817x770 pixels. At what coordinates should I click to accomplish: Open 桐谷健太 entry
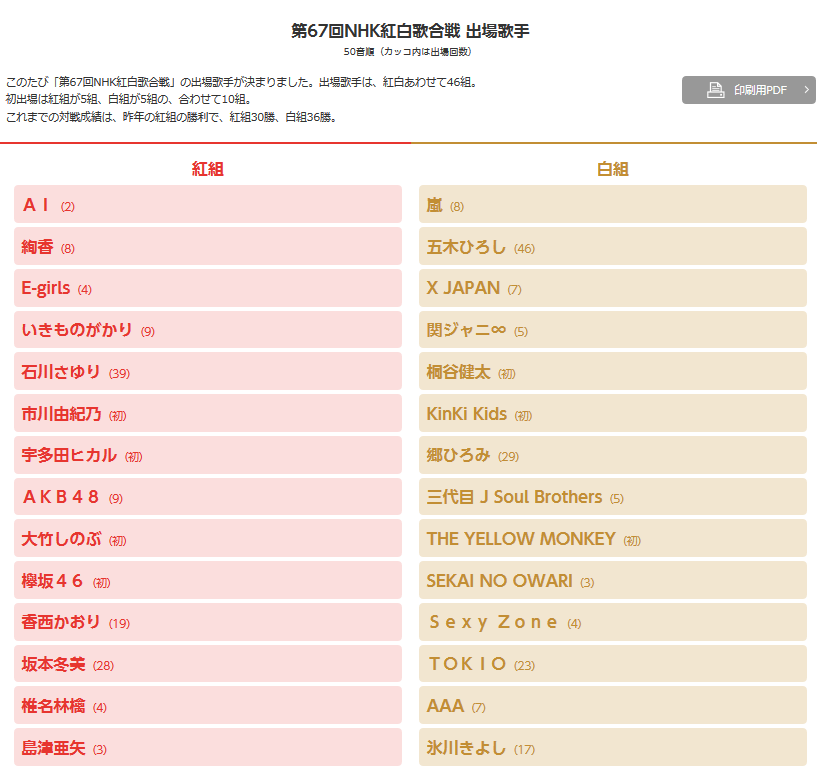point(613,371)
